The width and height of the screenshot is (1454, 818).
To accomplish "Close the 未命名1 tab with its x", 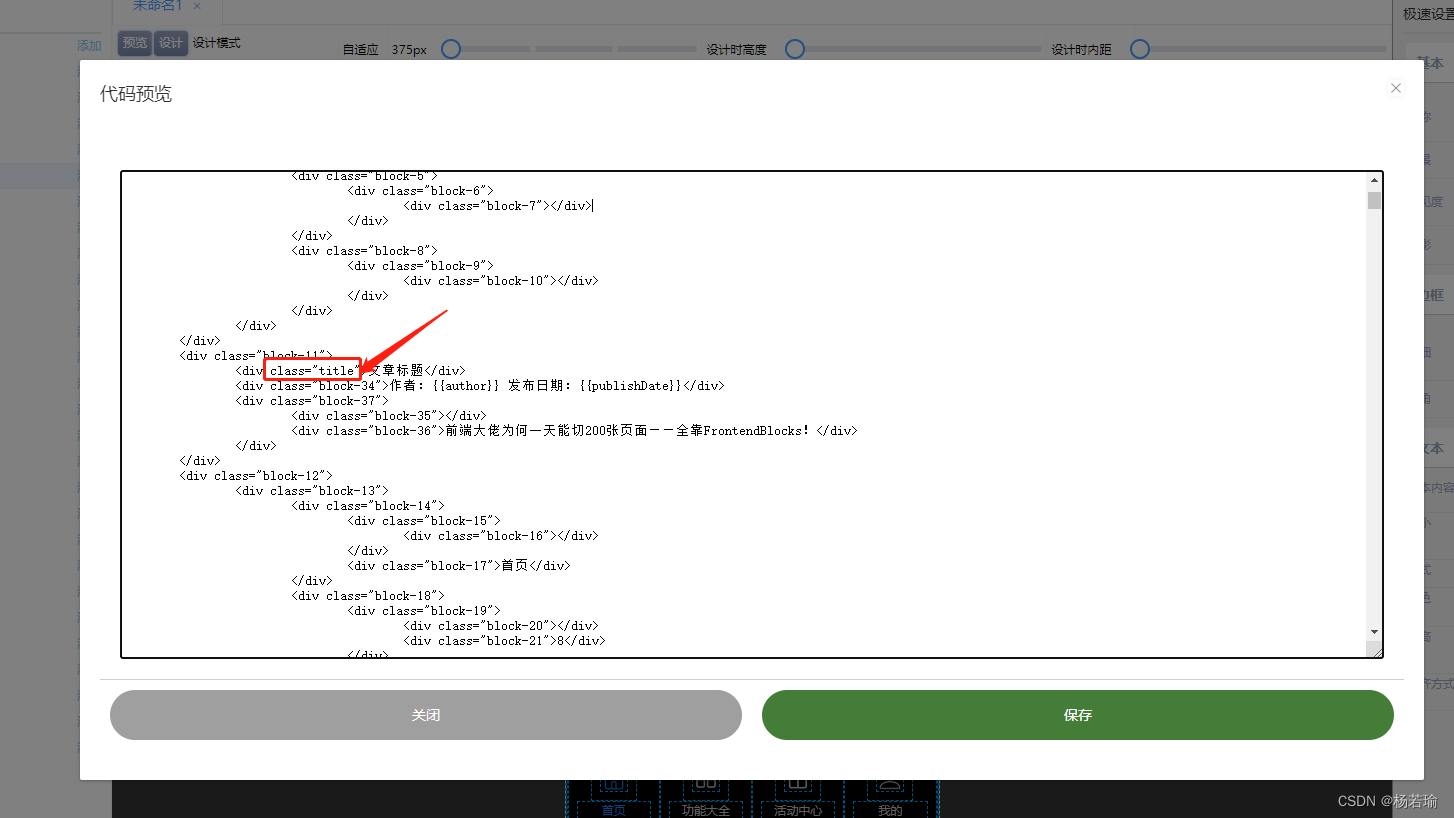I will 197,6.
